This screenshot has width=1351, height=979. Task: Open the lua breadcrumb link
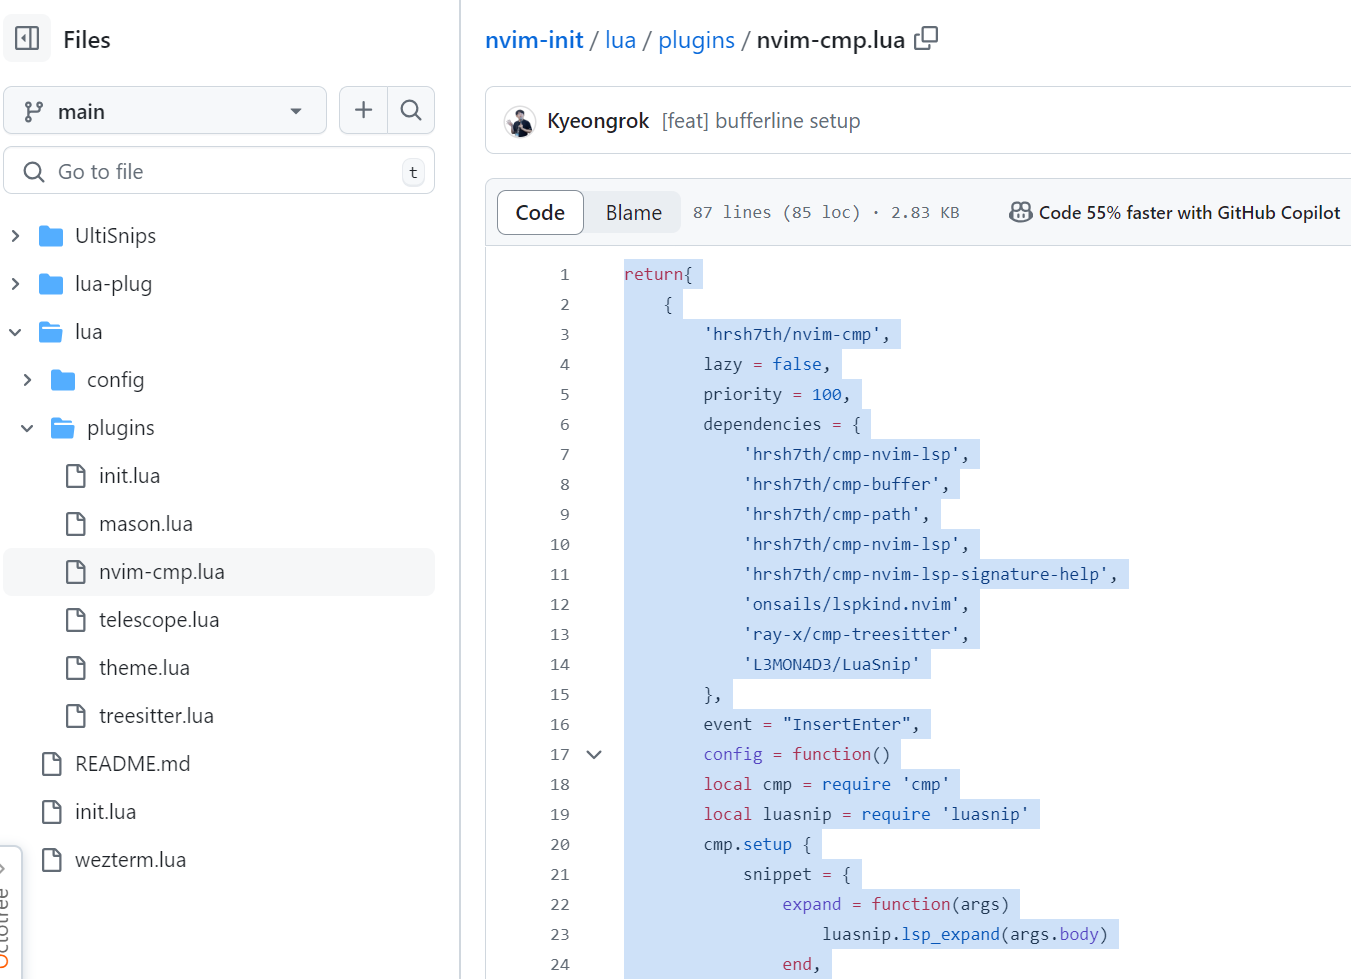tap(620, 40)
